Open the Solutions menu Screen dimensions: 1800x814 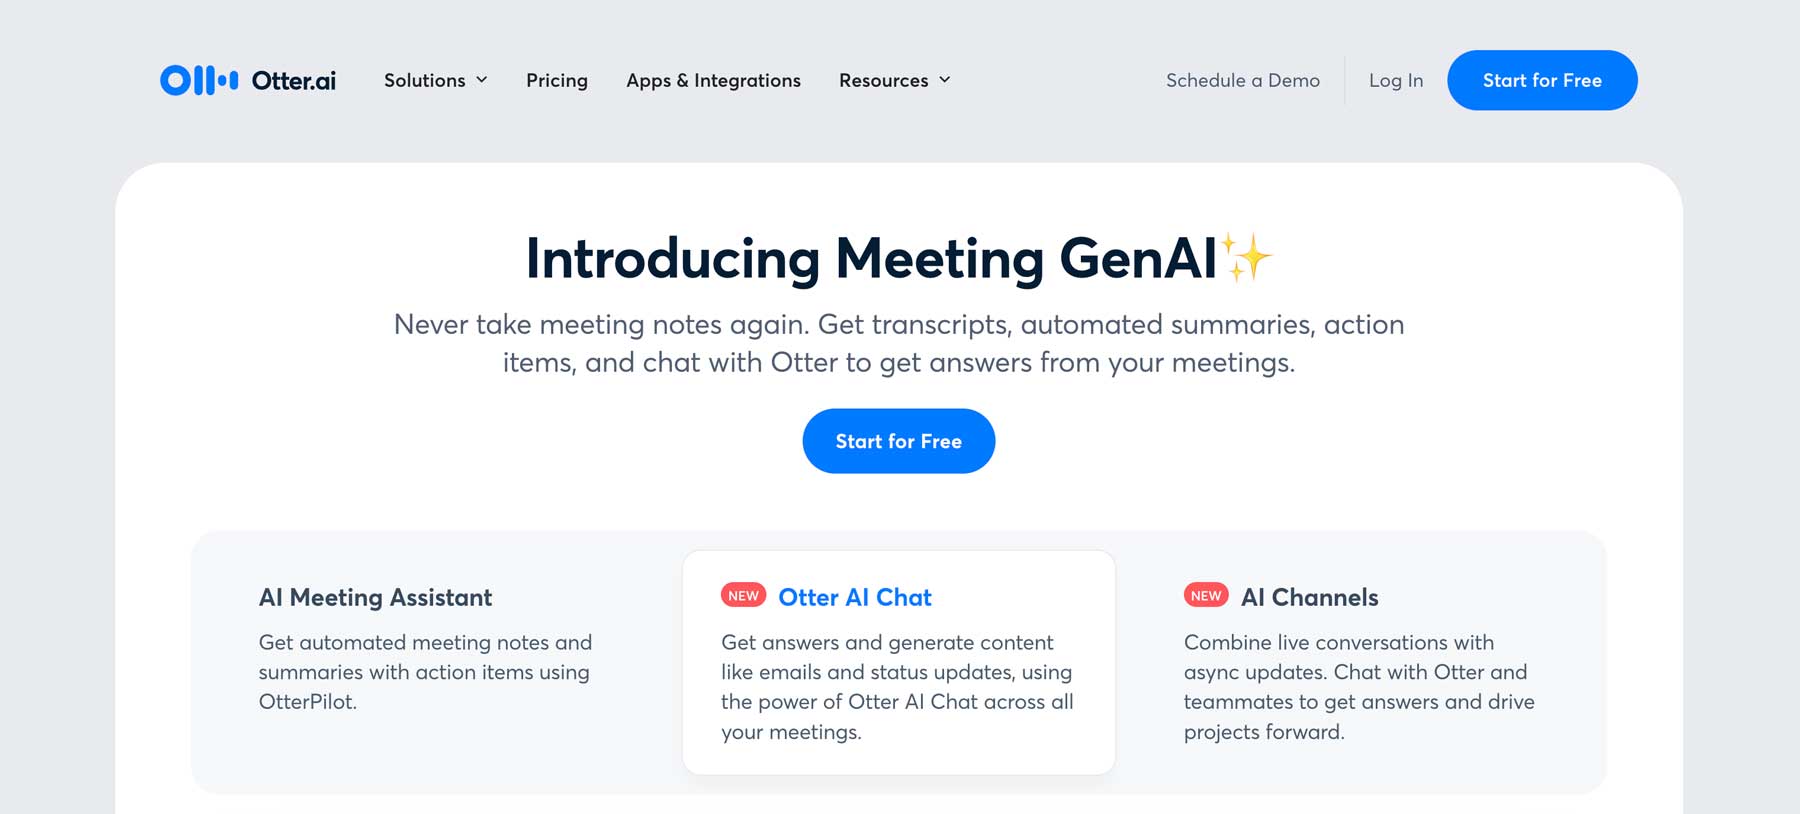click(x=425, y=80)
